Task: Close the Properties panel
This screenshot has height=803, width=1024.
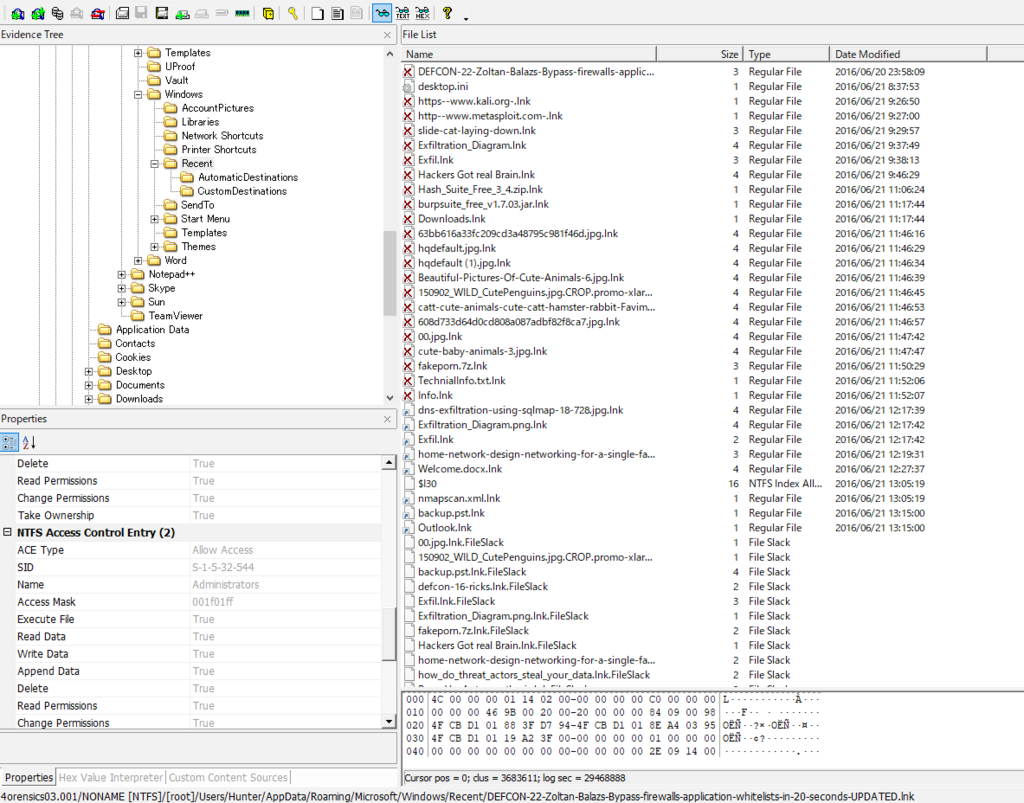Action: click(387, 419)
